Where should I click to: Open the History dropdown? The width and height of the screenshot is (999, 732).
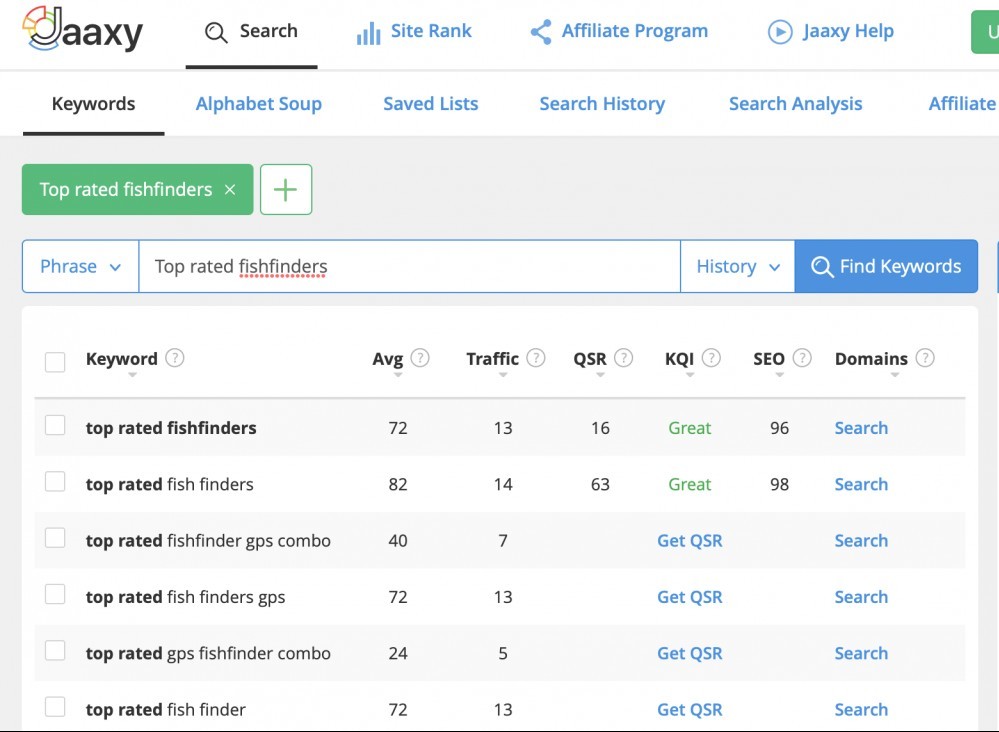click(x=738, y=266)
